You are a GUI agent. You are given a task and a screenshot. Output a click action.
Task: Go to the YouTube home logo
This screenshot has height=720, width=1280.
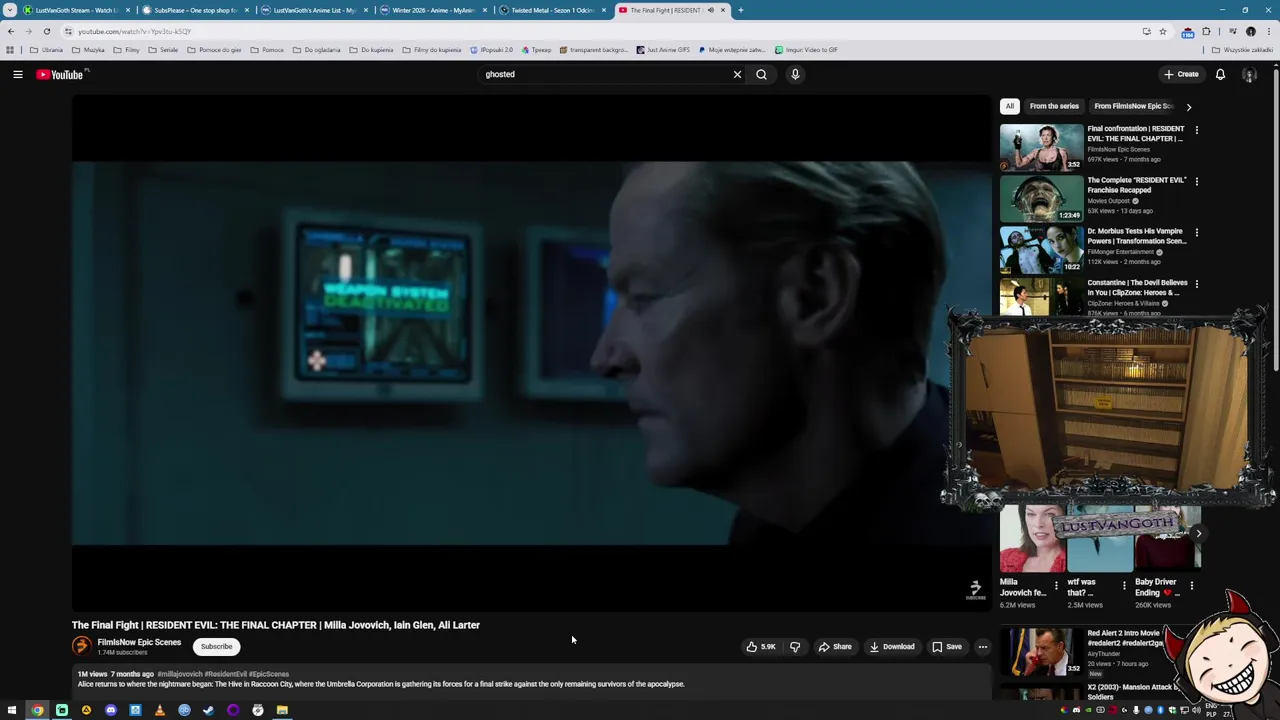coord(60,74)
